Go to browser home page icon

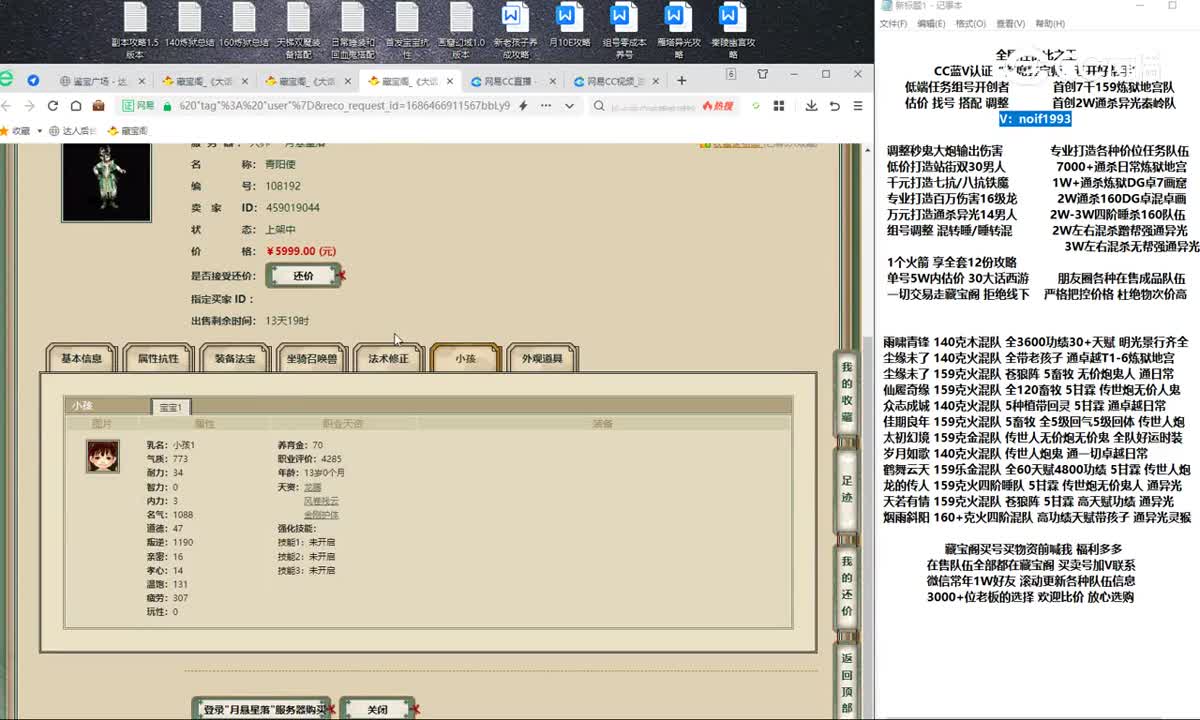click(x=75, y=106)
